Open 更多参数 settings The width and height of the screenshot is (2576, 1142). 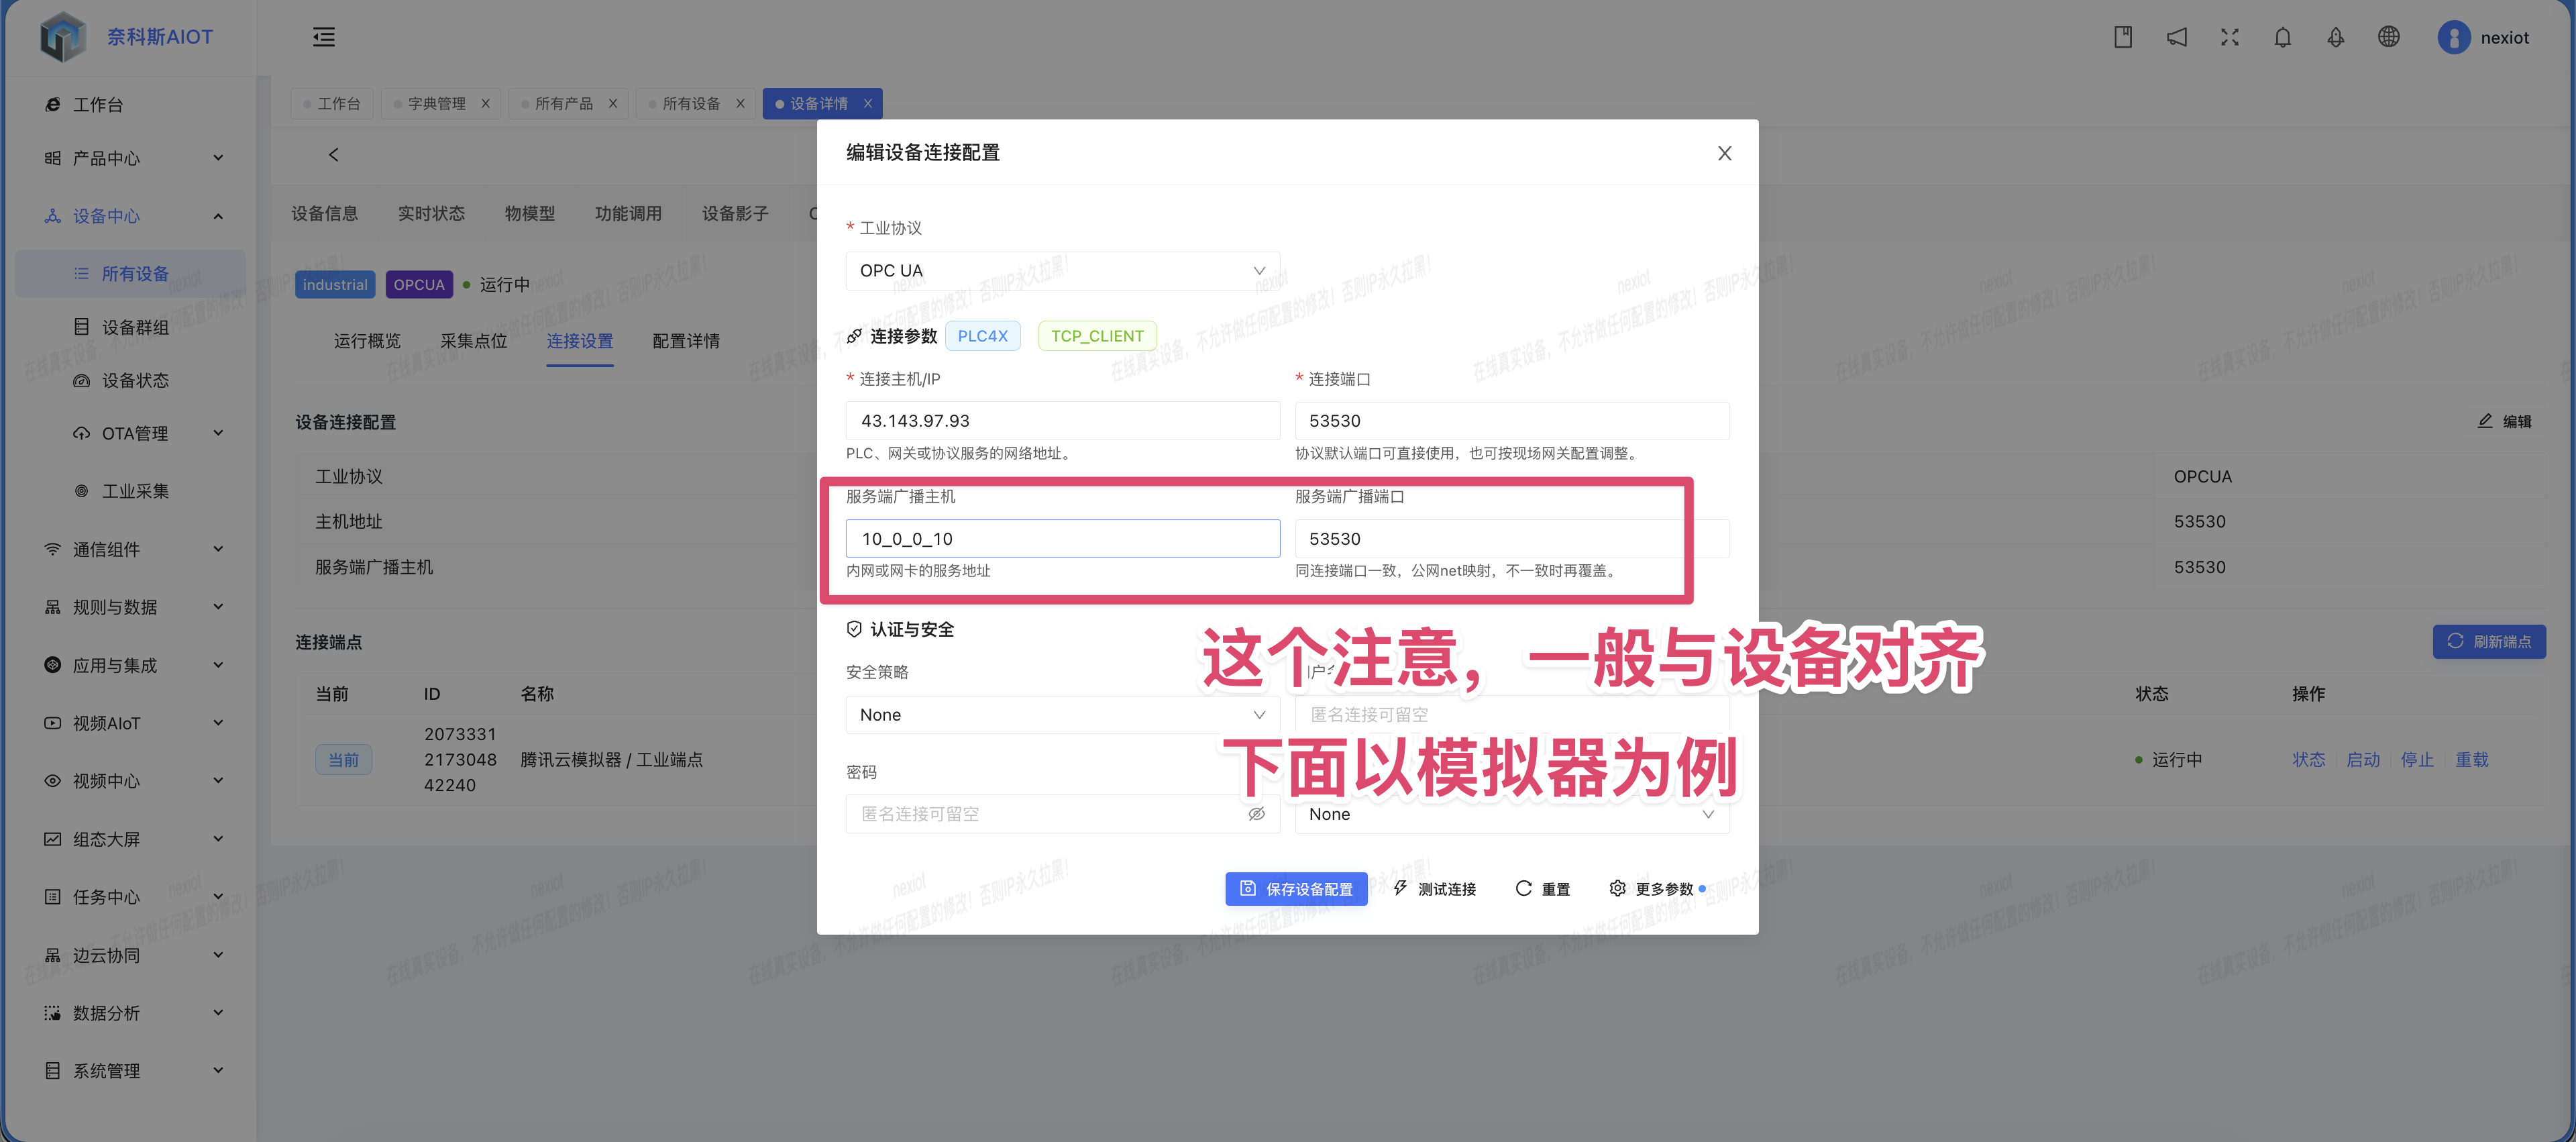click(1656, 889)
